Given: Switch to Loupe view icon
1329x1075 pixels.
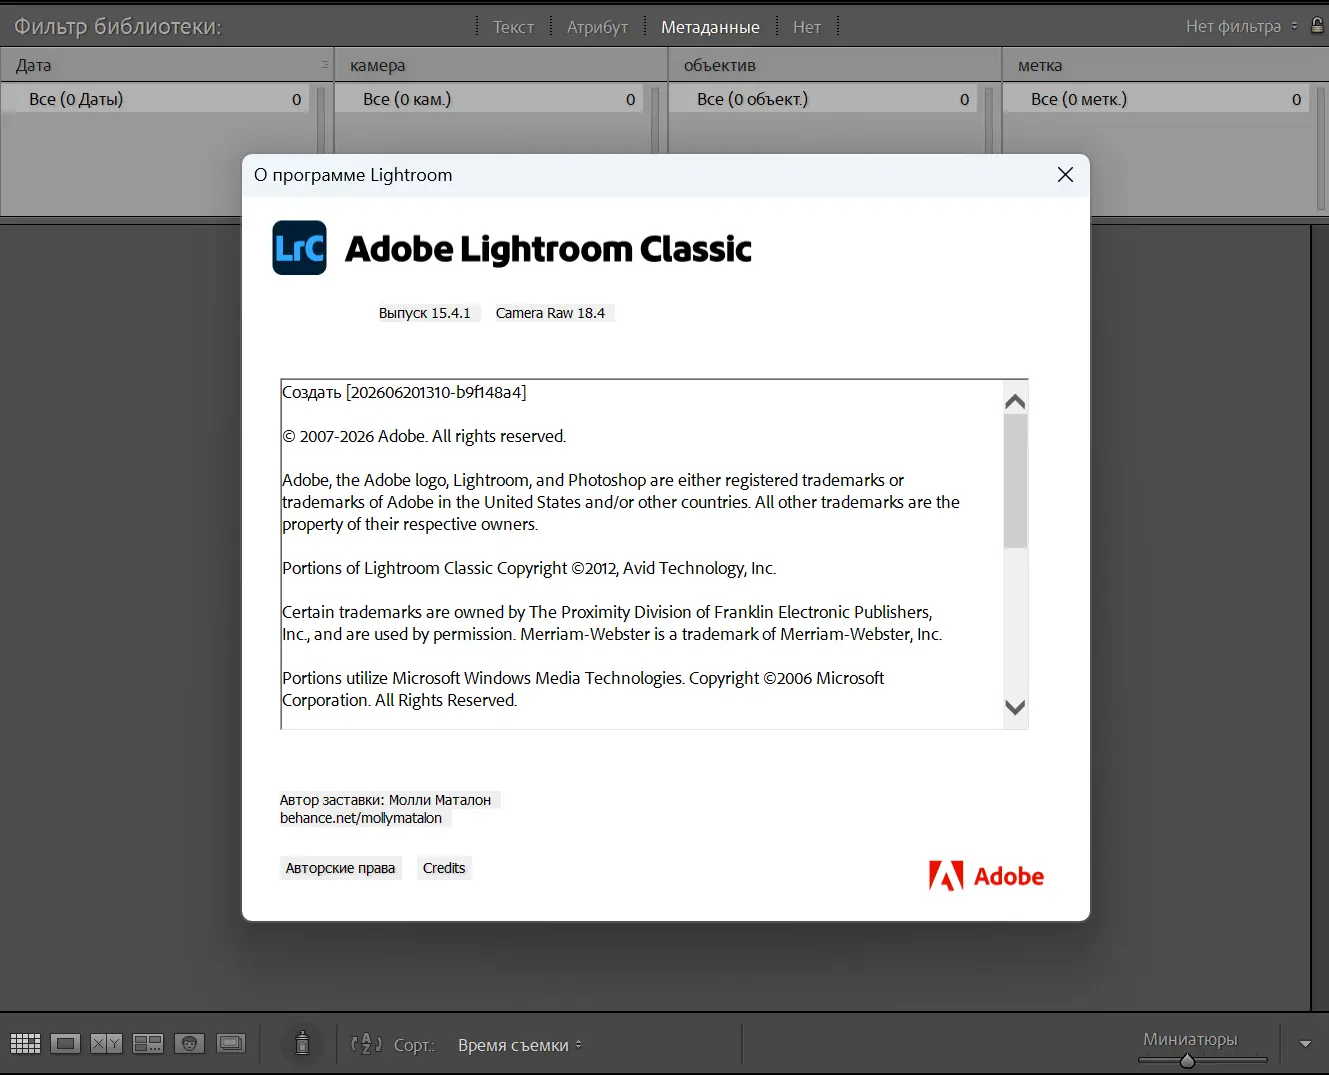Looking at the screenshot, I should (x=65, y=1044).
